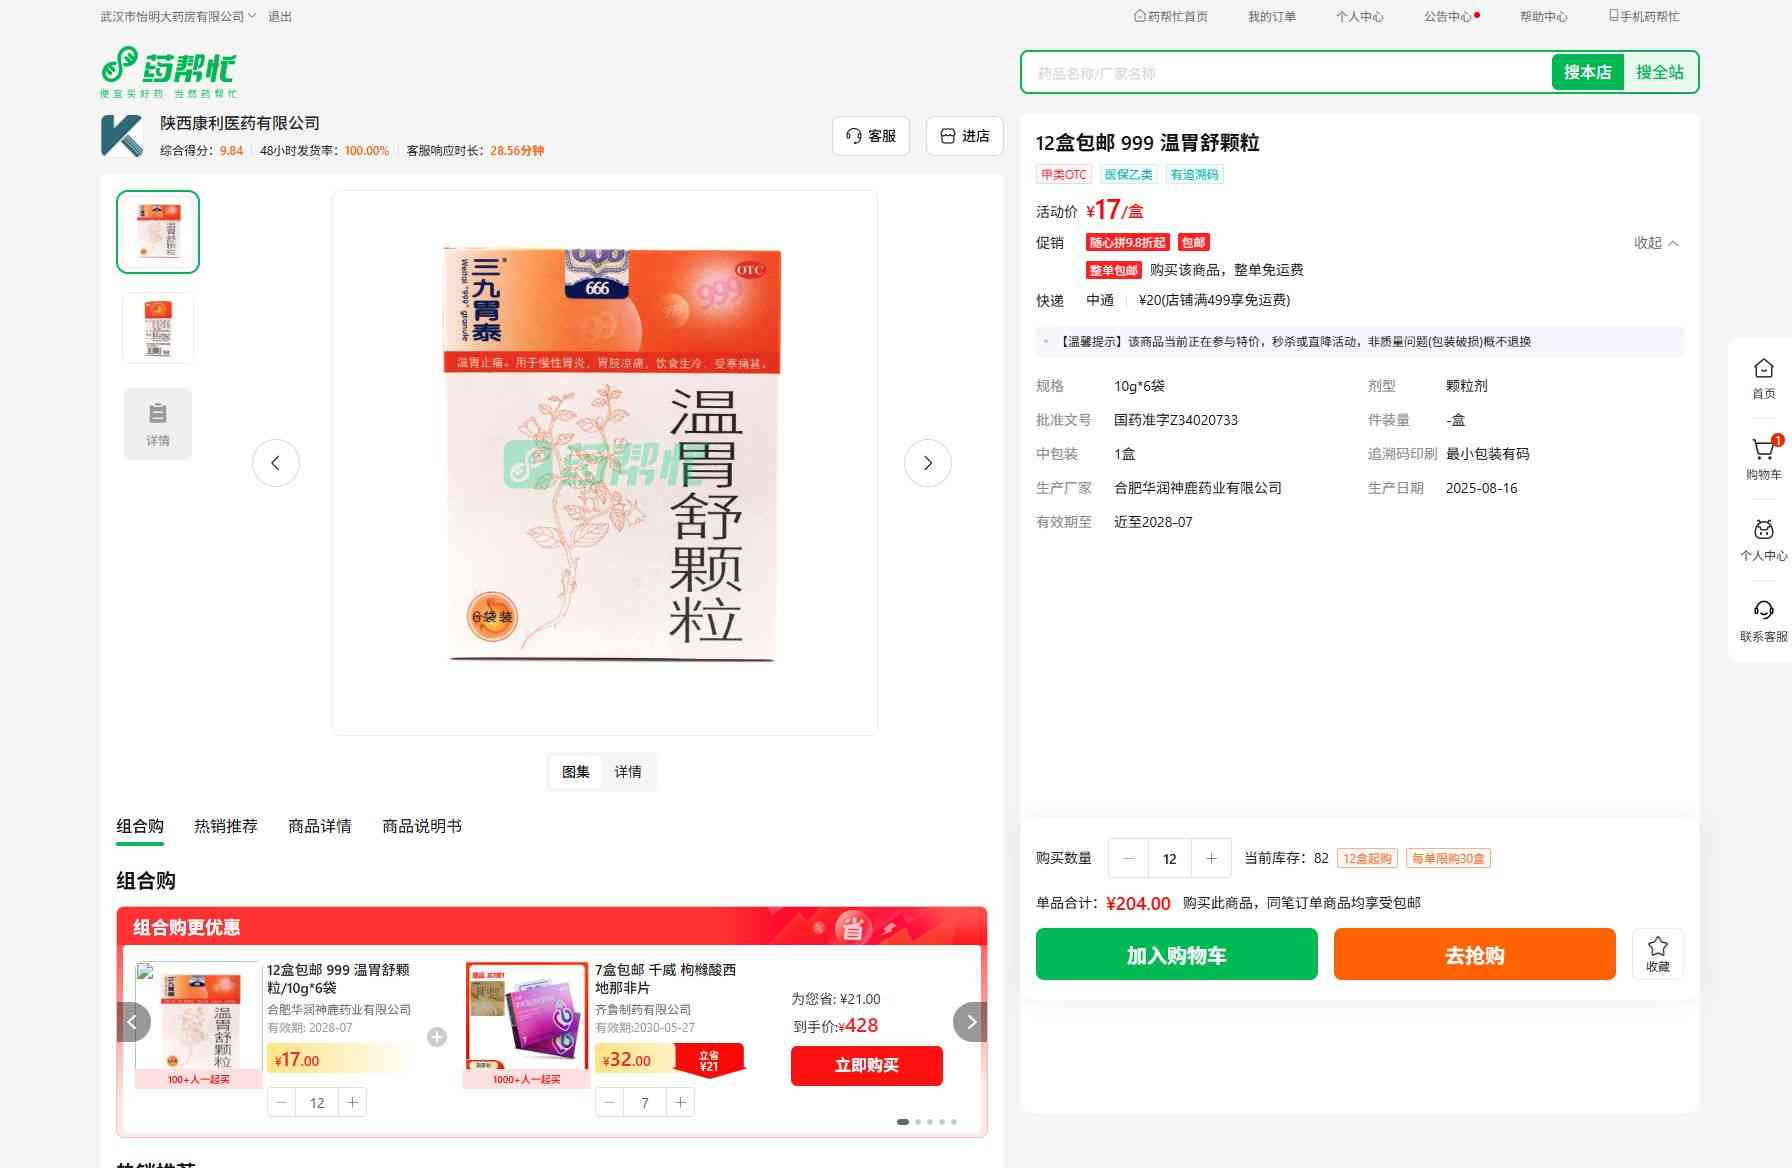Switch to 热销推荐 tab
The height and width of the screenshot is (1168, 1792).
(x=226, y=826)
